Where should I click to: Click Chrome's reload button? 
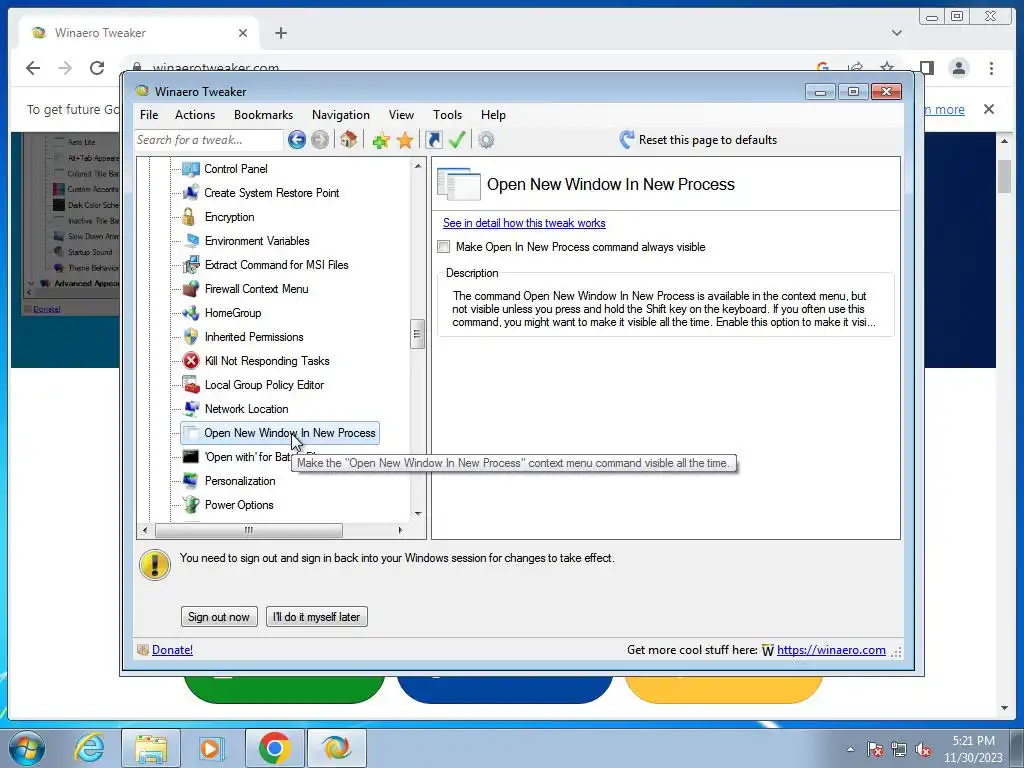pos(97,68)
